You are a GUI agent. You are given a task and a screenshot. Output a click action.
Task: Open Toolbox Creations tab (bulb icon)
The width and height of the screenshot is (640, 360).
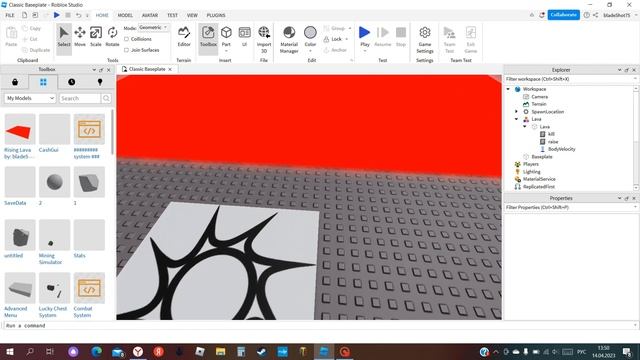pyautogui.click(x=100, y=82)
